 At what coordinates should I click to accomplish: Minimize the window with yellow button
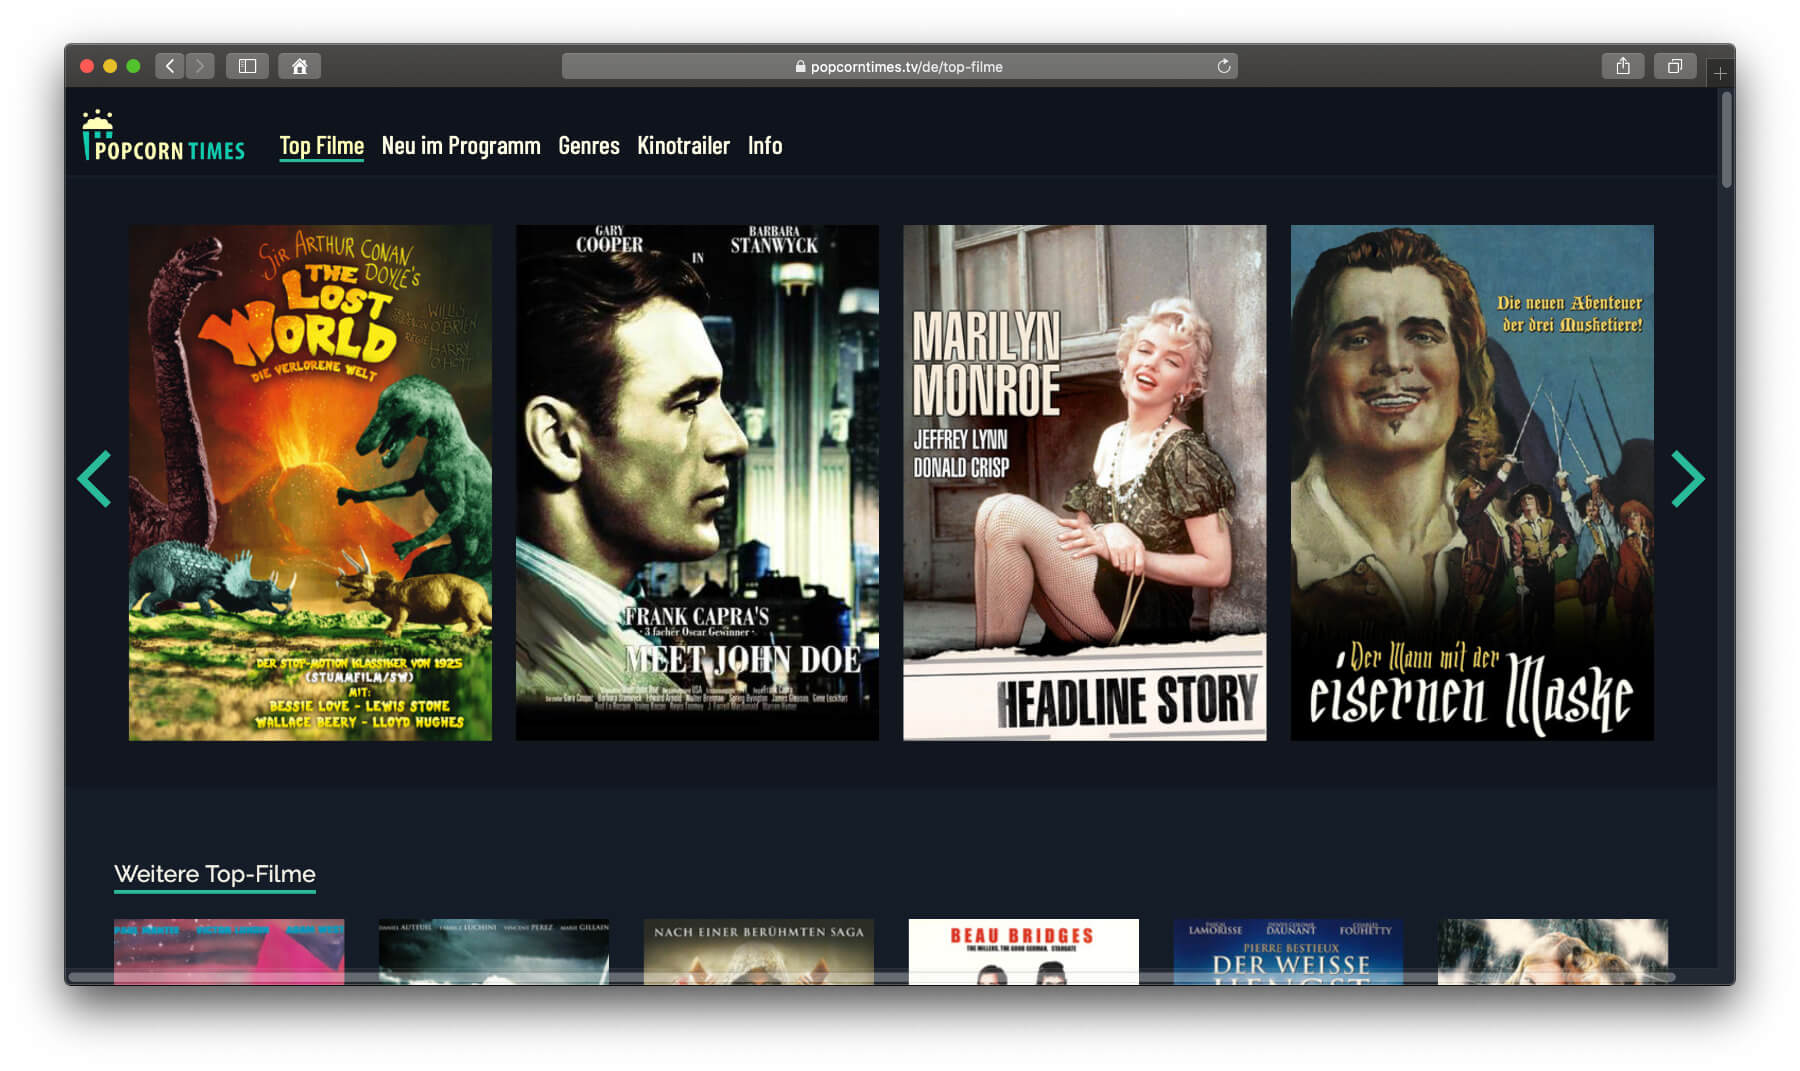pyautogui.click(x=110, y=66)
